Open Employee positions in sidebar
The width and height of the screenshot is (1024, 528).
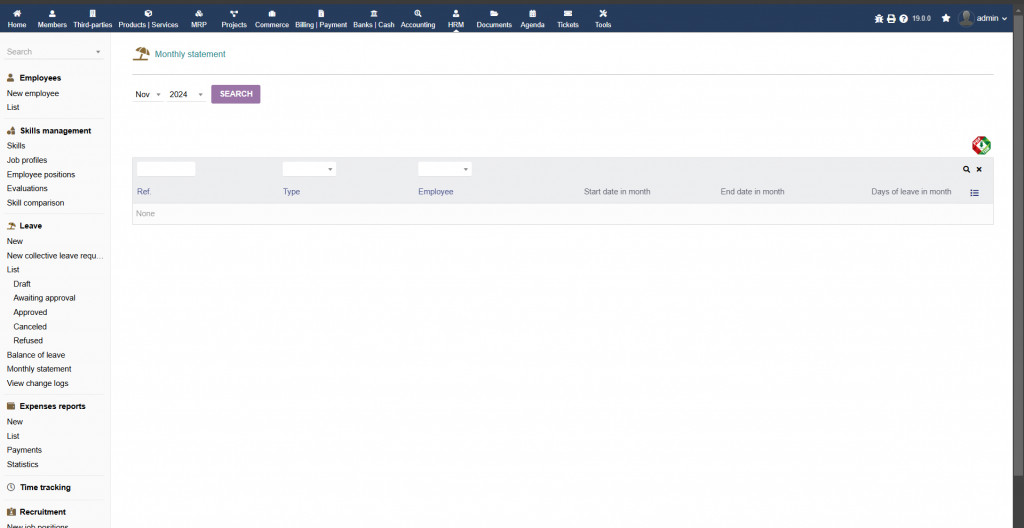(x=40, y=174)
